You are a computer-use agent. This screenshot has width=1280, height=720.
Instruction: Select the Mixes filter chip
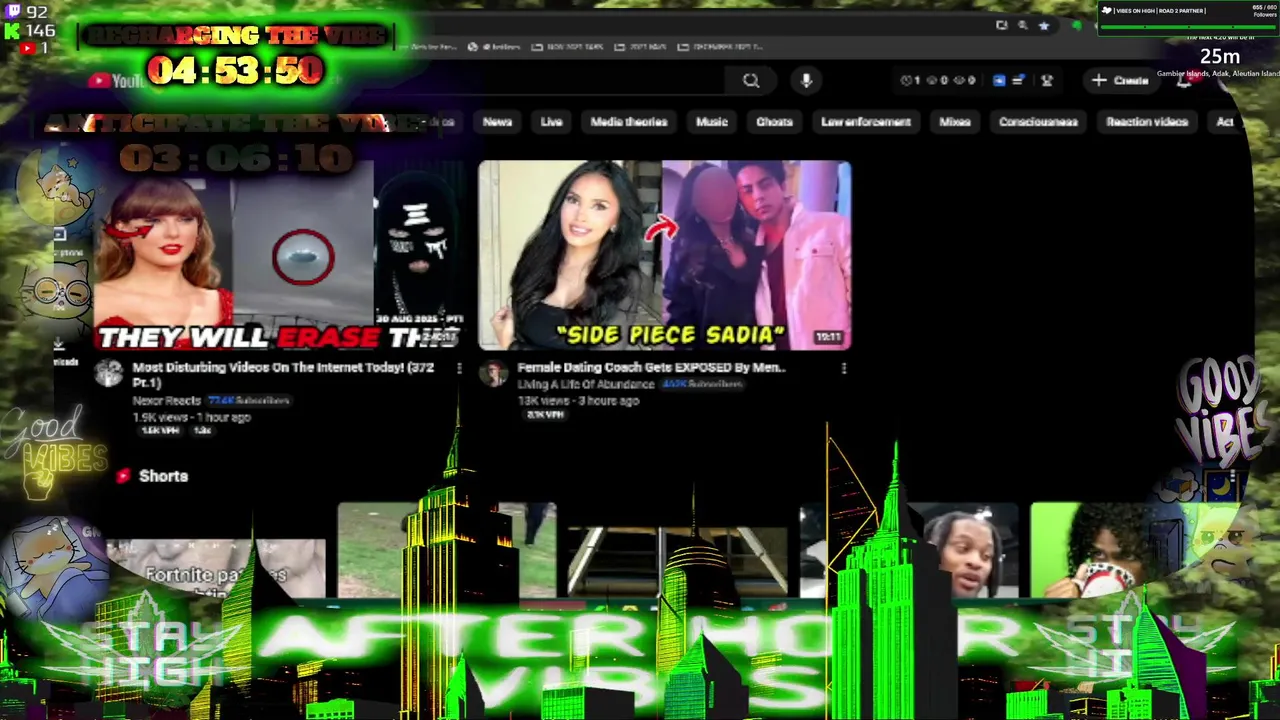click(955, 122)
